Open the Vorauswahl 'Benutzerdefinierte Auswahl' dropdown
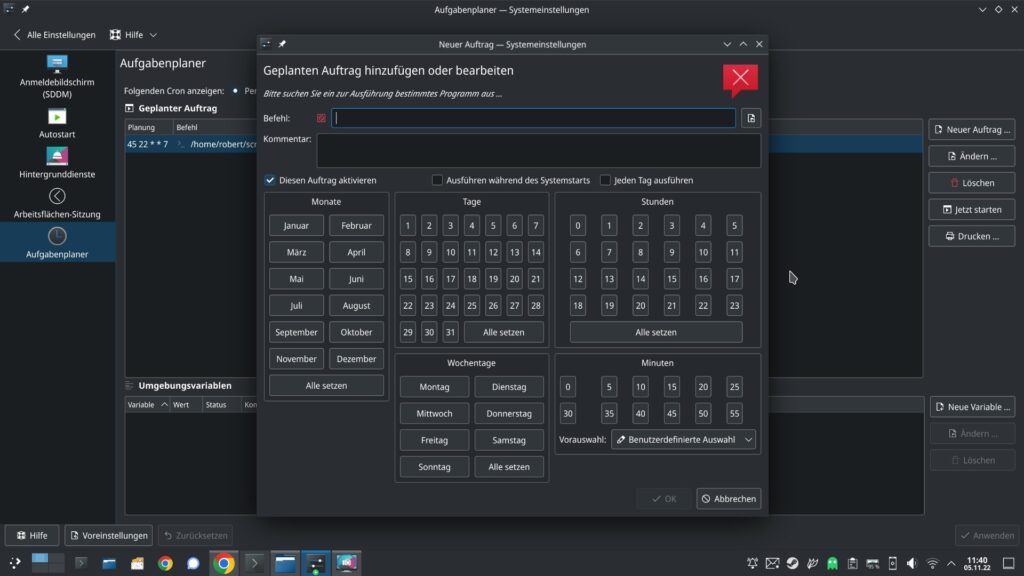The height and width of the screenshot is (576, 1024). [684, 440]
